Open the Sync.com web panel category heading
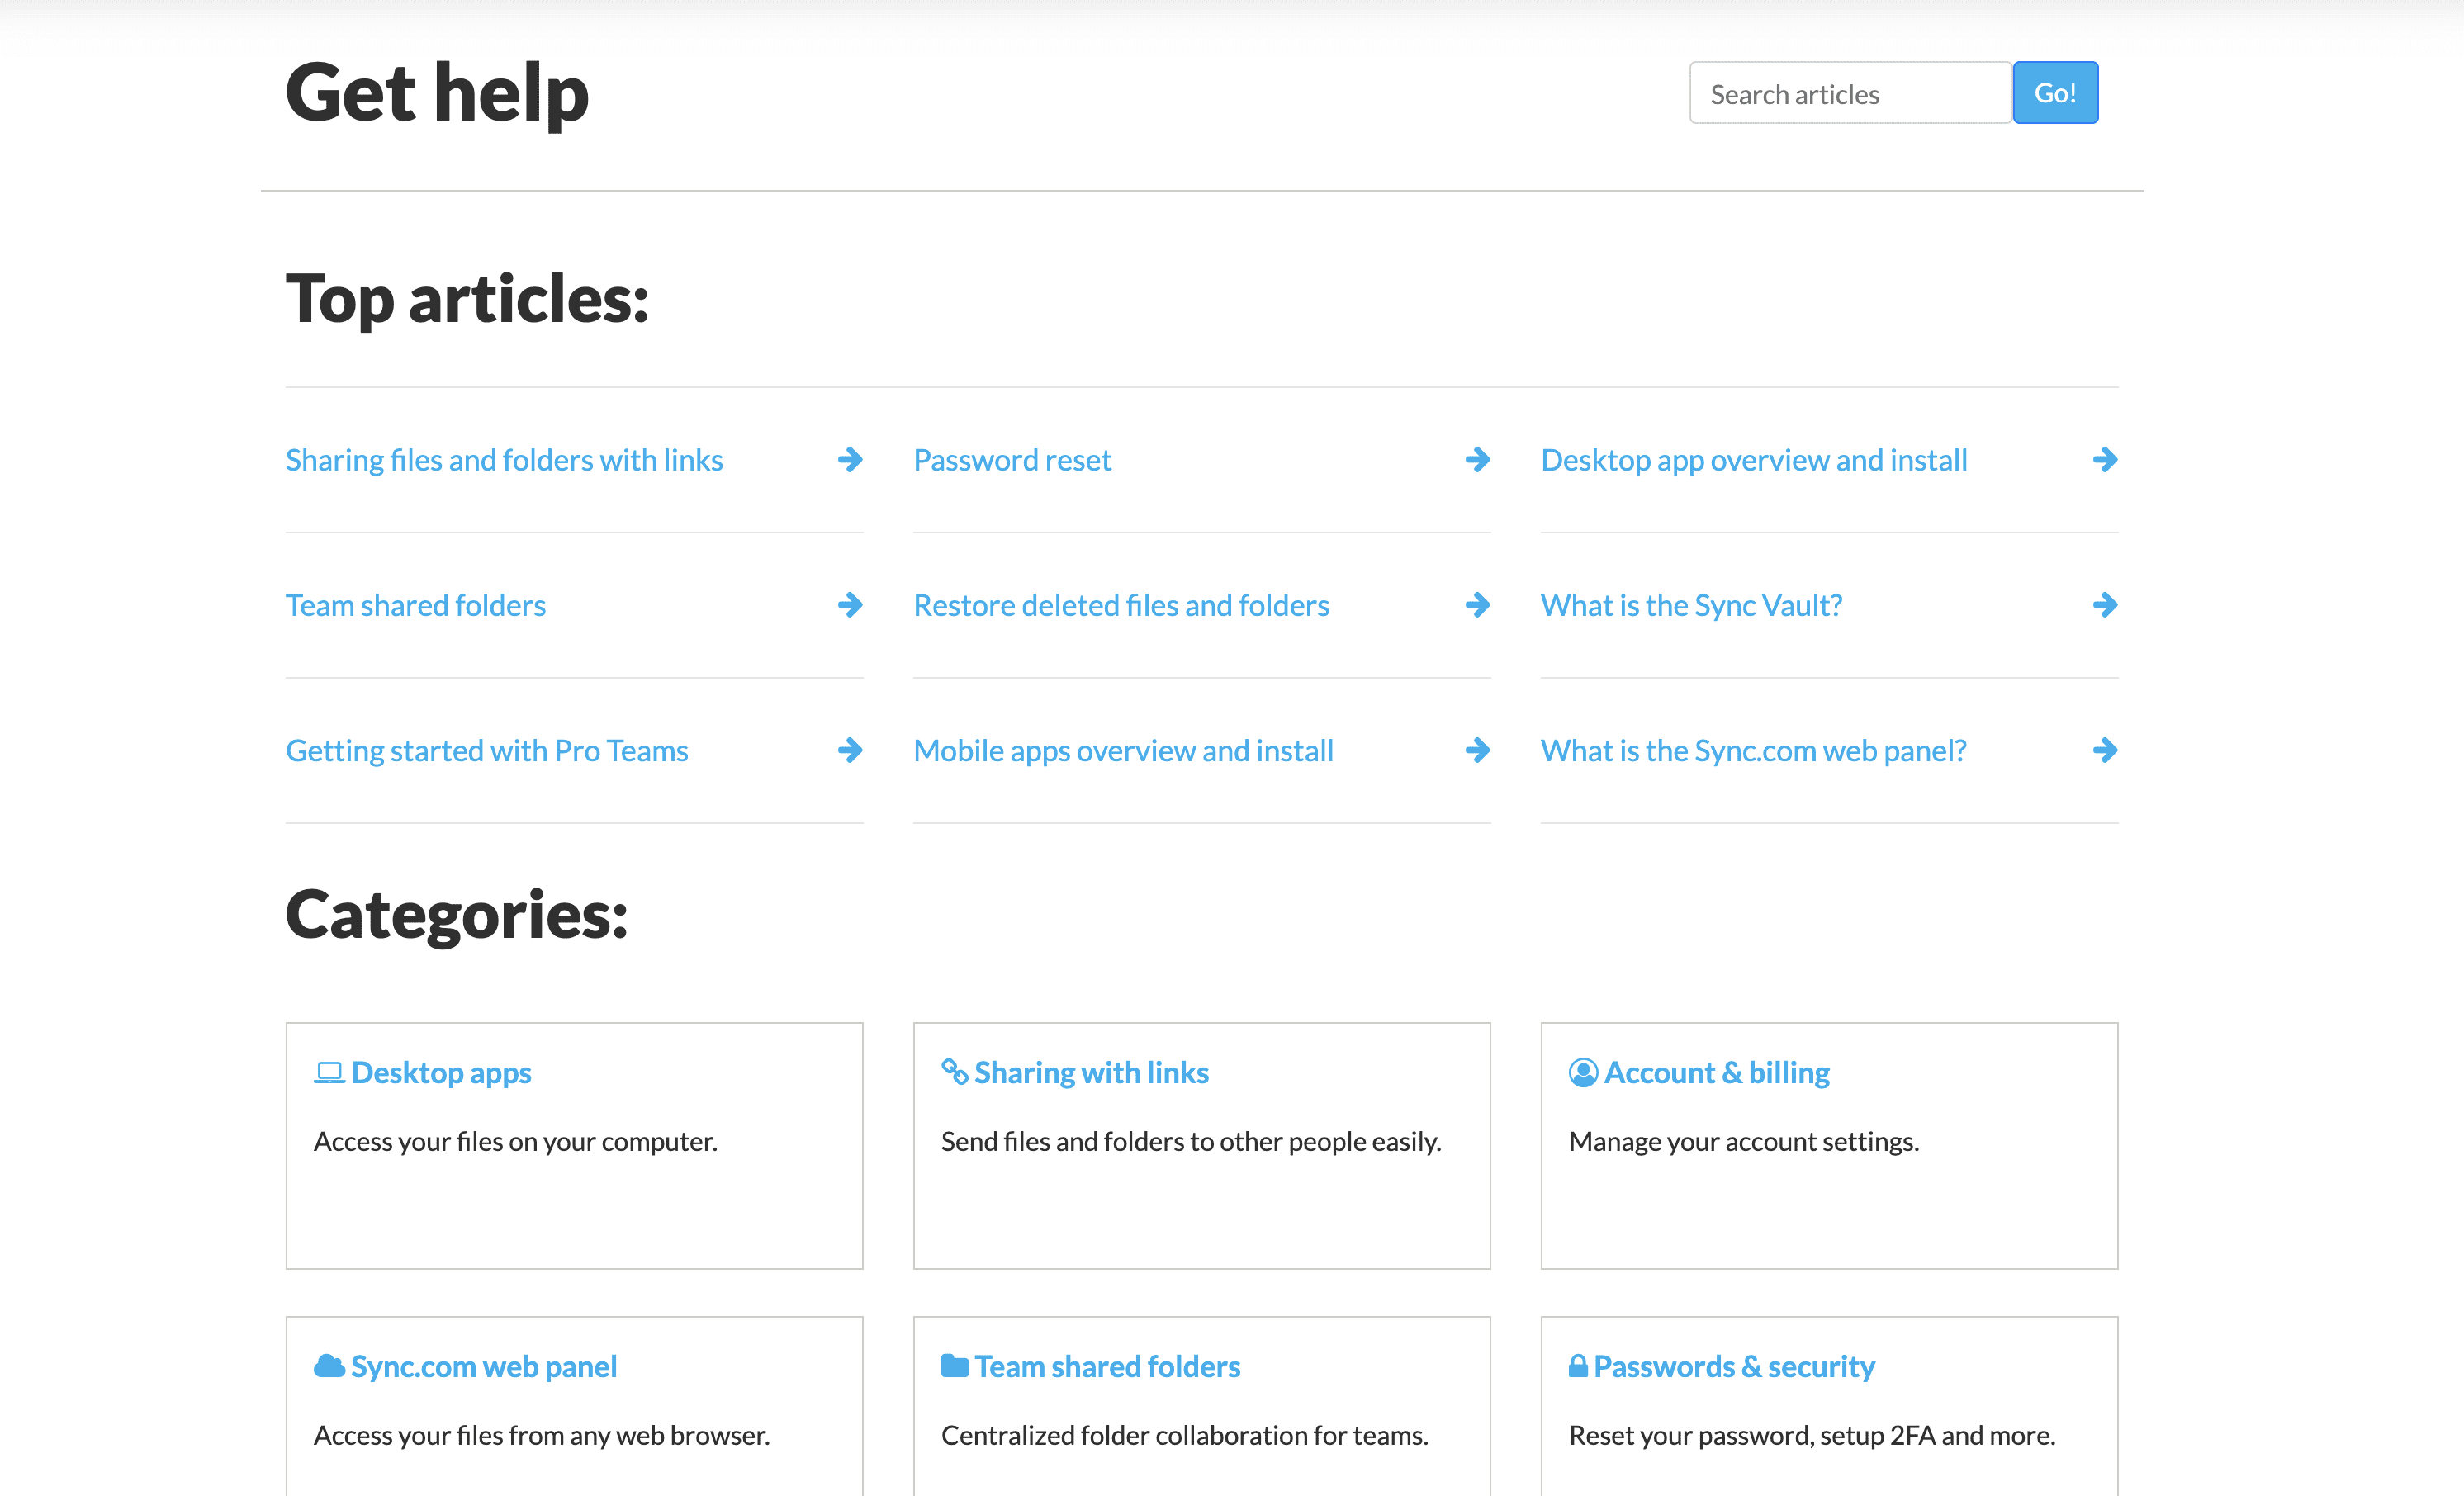This screenshot has width=2464, height=1496. [484, 1366]
